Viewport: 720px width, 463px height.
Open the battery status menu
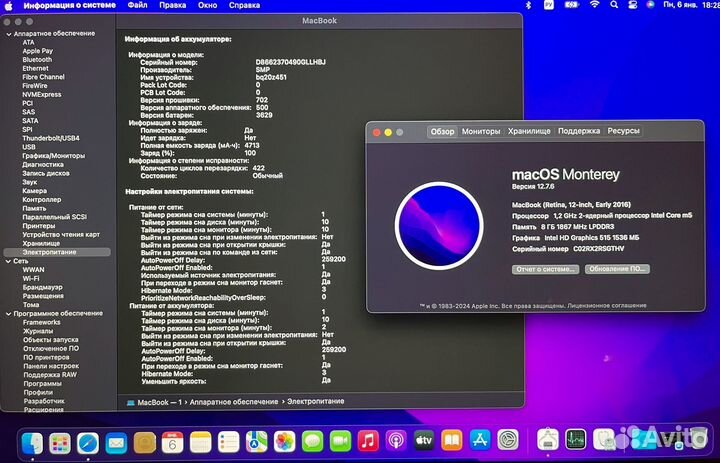pyautogui.click(x=572, y=5)
